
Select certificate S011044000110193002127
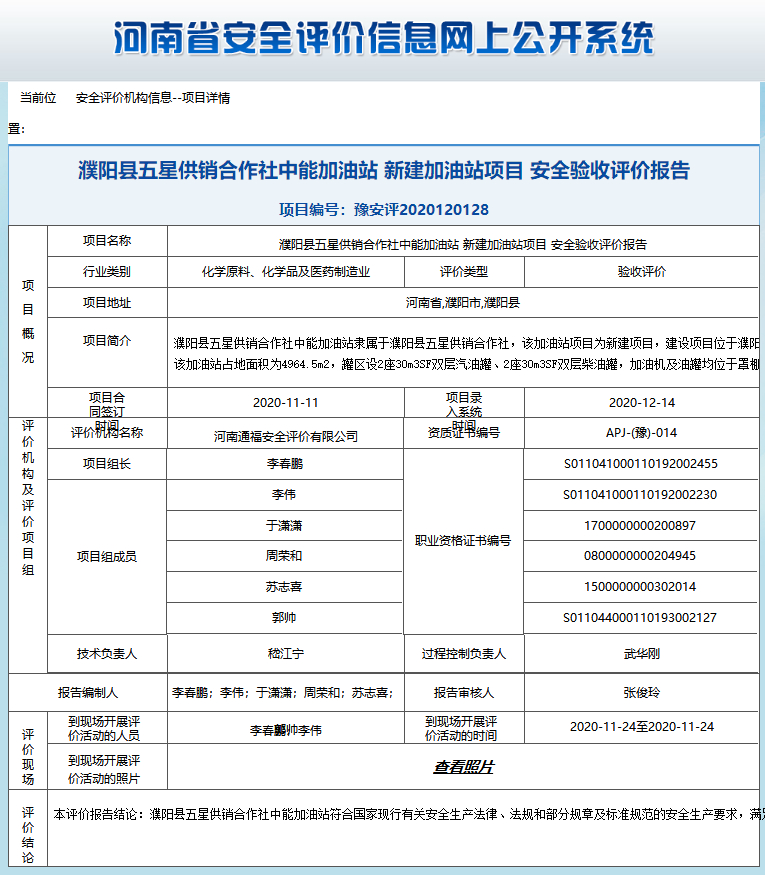click(x=640, y=618)
